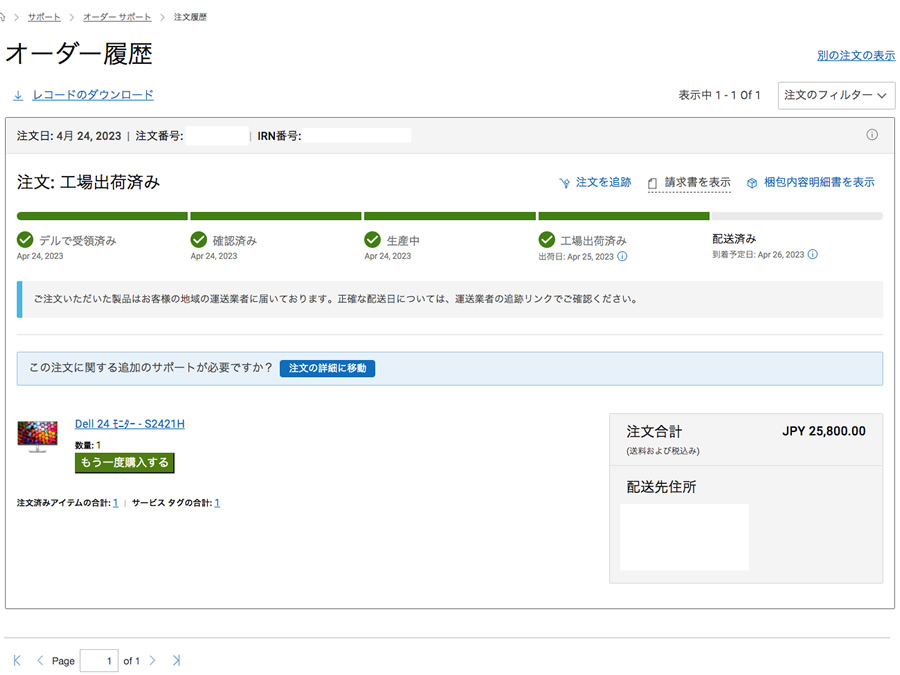Click the info icon beside 到着予定日 Apr 26, 2023
This screenshot has width=900, height=675.
tap(813, 254)
